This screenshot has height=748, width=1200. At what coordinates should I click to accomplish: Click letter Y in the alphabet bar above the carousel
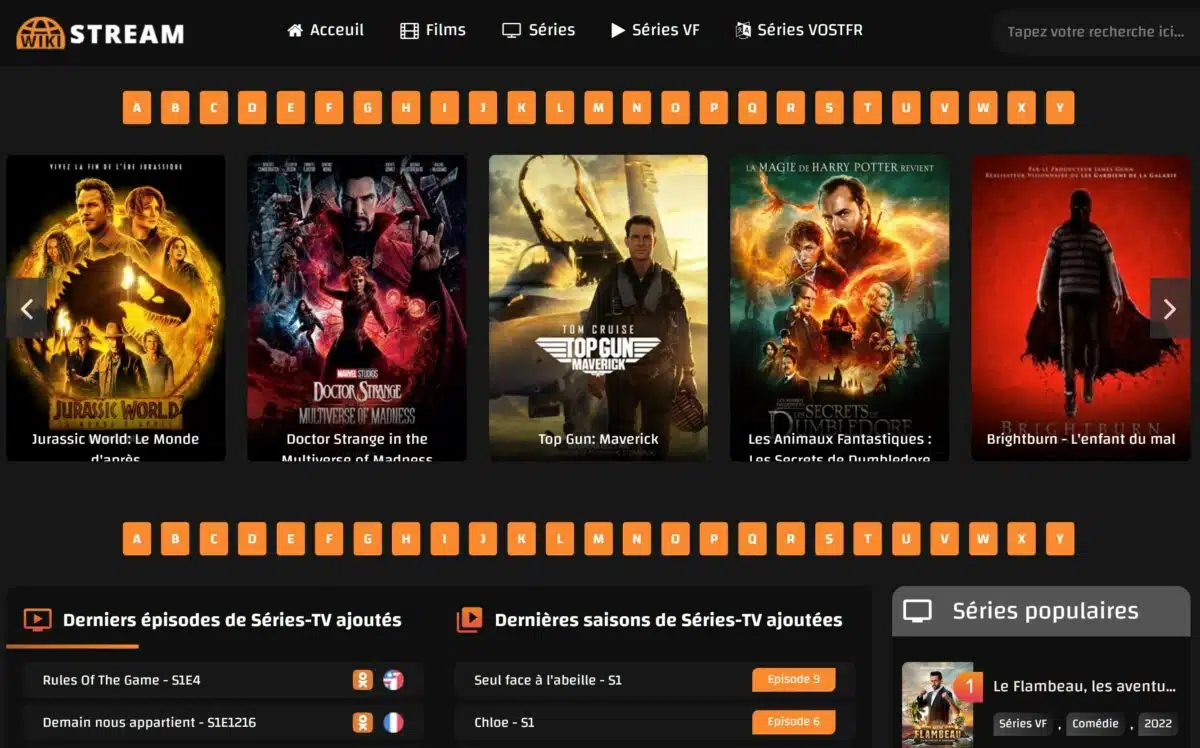[x=1060, y=107]
